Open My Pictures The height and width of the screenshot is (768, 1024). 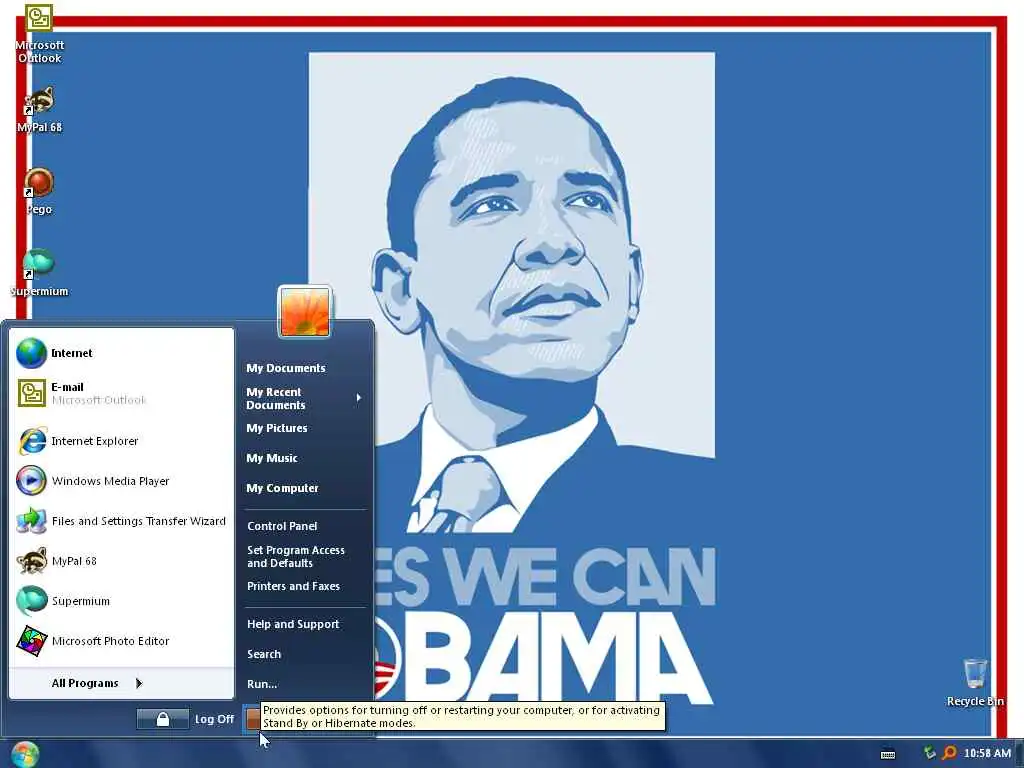pos(304,428)
